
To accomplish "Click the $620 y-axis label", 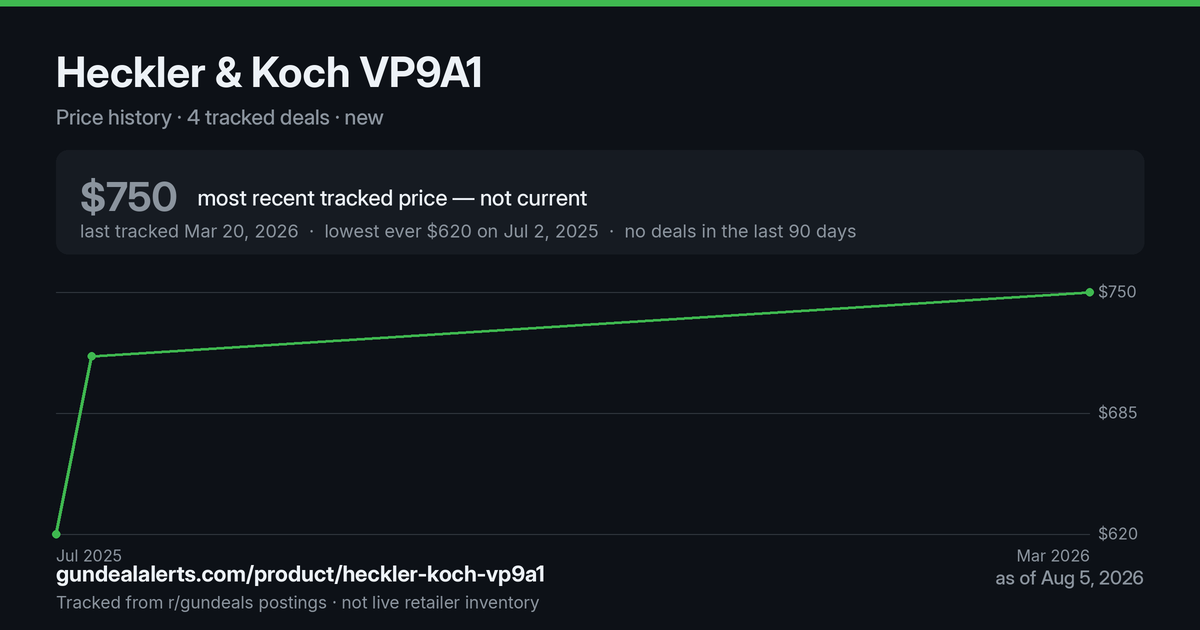I will [x=1117, y=534].
